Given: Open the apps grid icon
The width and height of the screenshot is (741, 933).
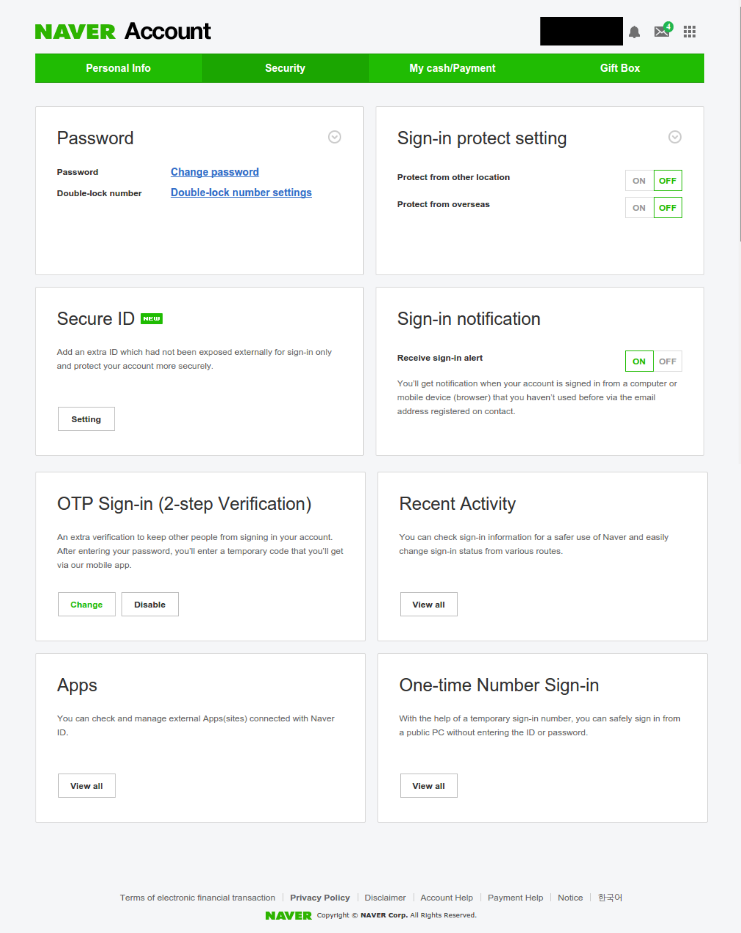Looking at the screenshot, I should tap(689, 32).
